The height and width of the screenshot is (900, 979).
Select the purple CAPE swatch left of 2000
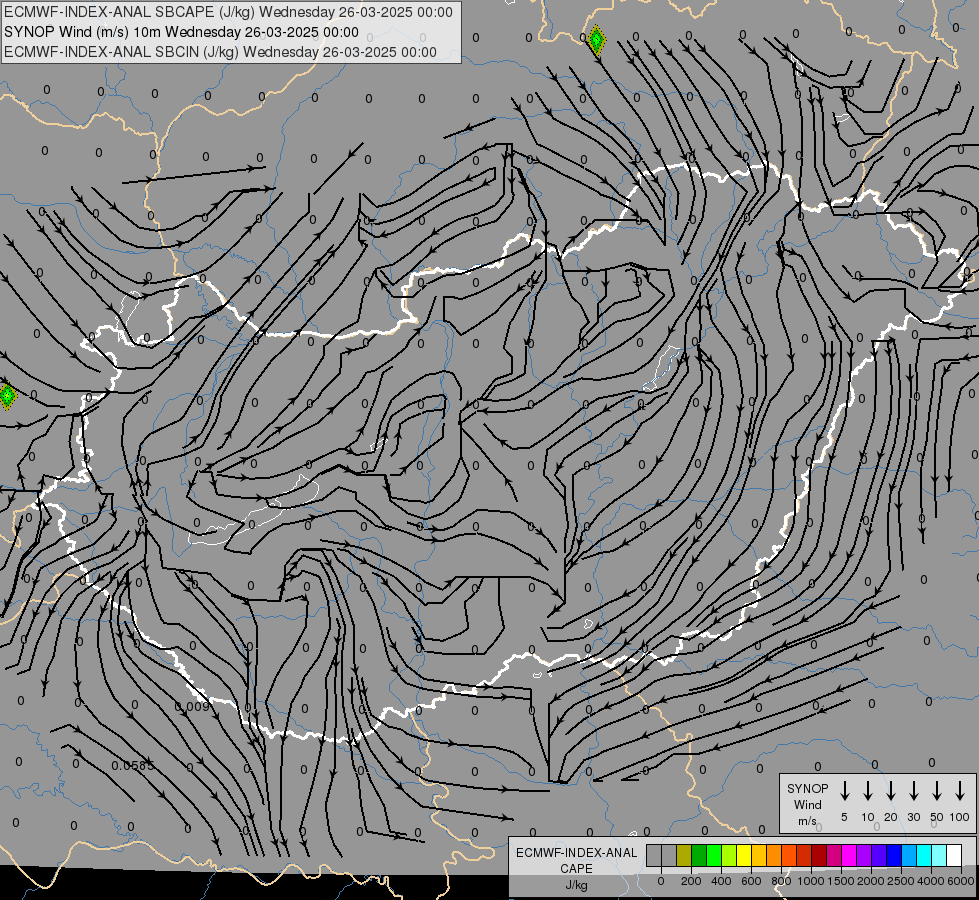pyautogui.click(x=865, y=855)
